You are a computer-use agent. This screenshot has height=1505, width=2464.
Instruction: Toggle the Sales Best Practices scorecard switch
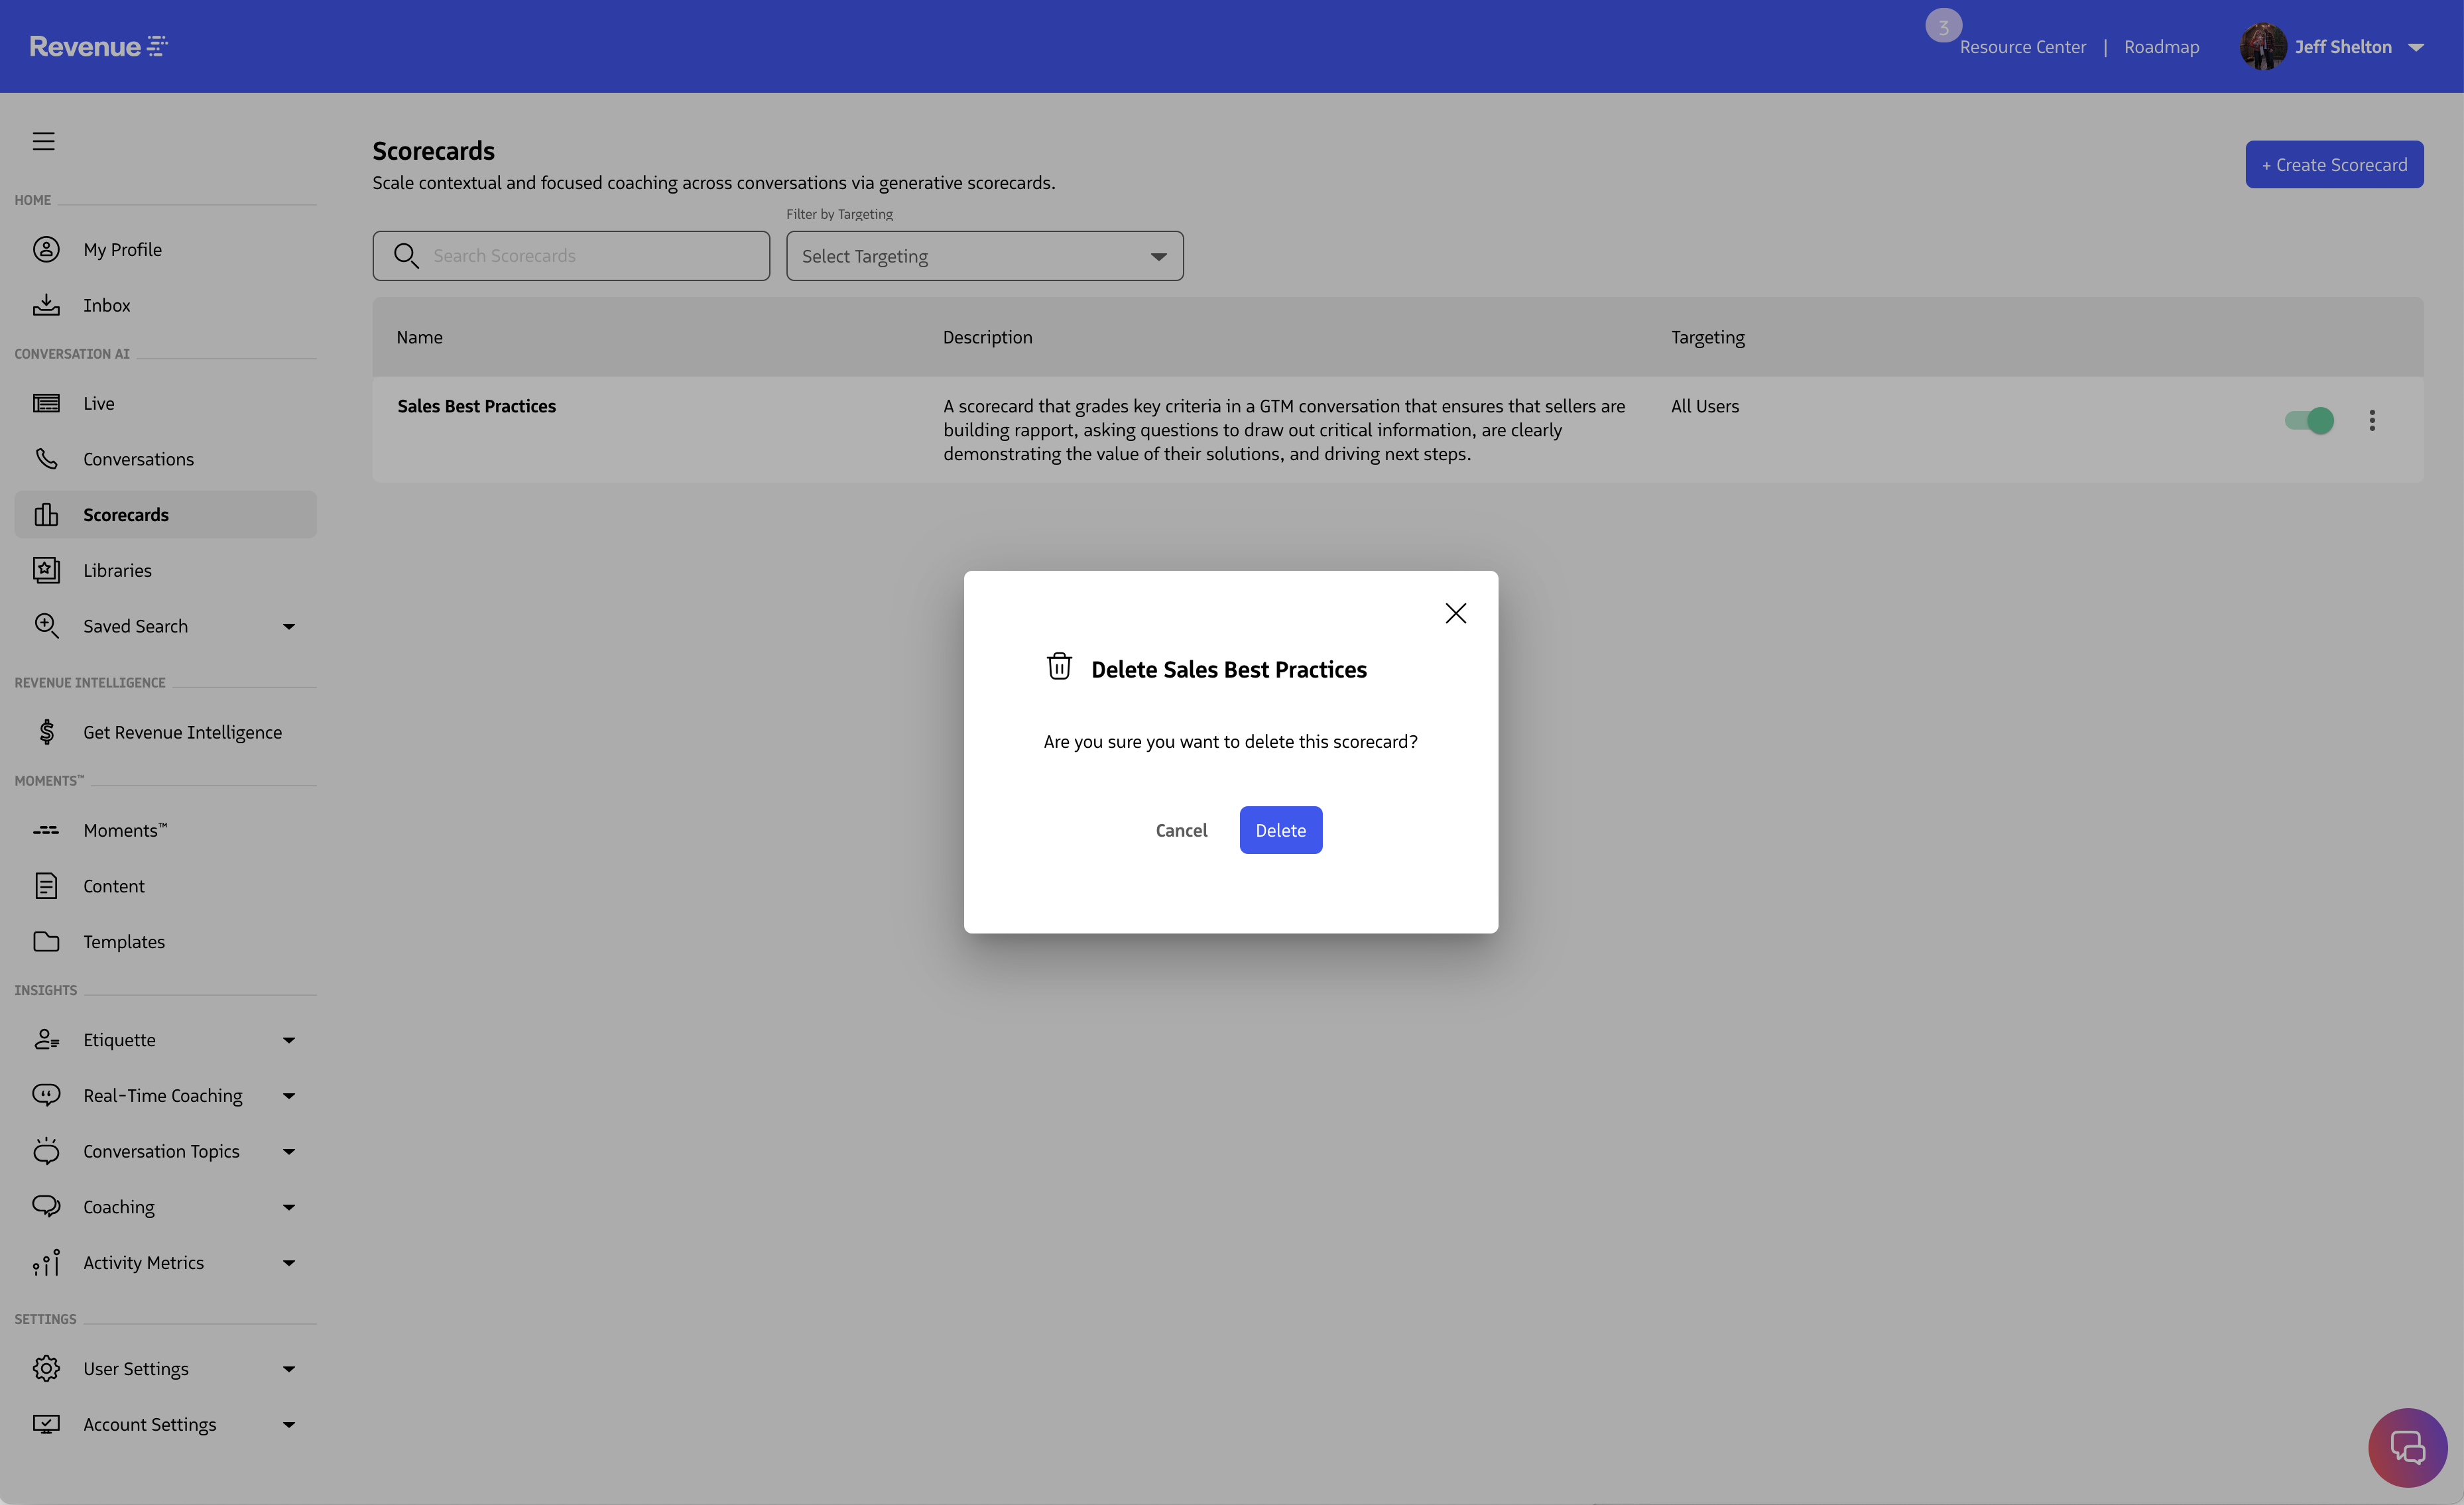coord(2309,420)
